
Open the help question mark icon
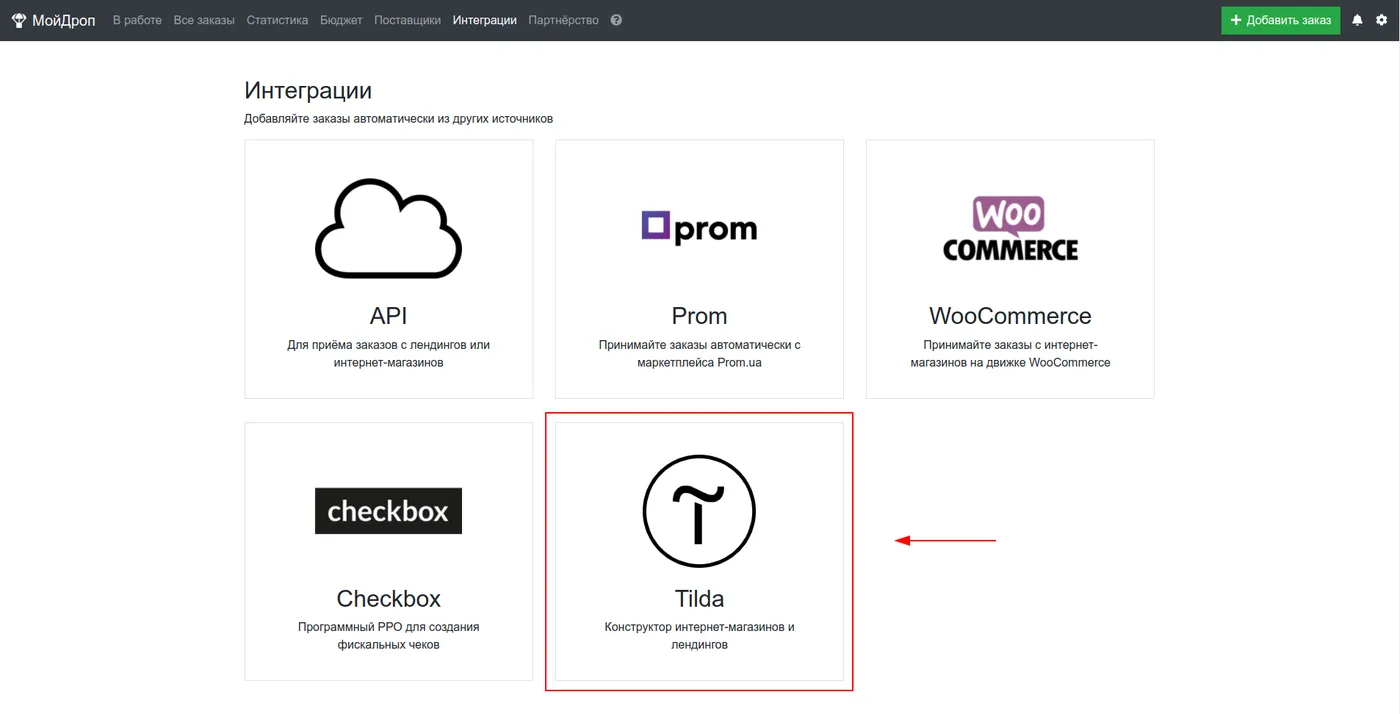pyautogui.click(x=616, y=20)
